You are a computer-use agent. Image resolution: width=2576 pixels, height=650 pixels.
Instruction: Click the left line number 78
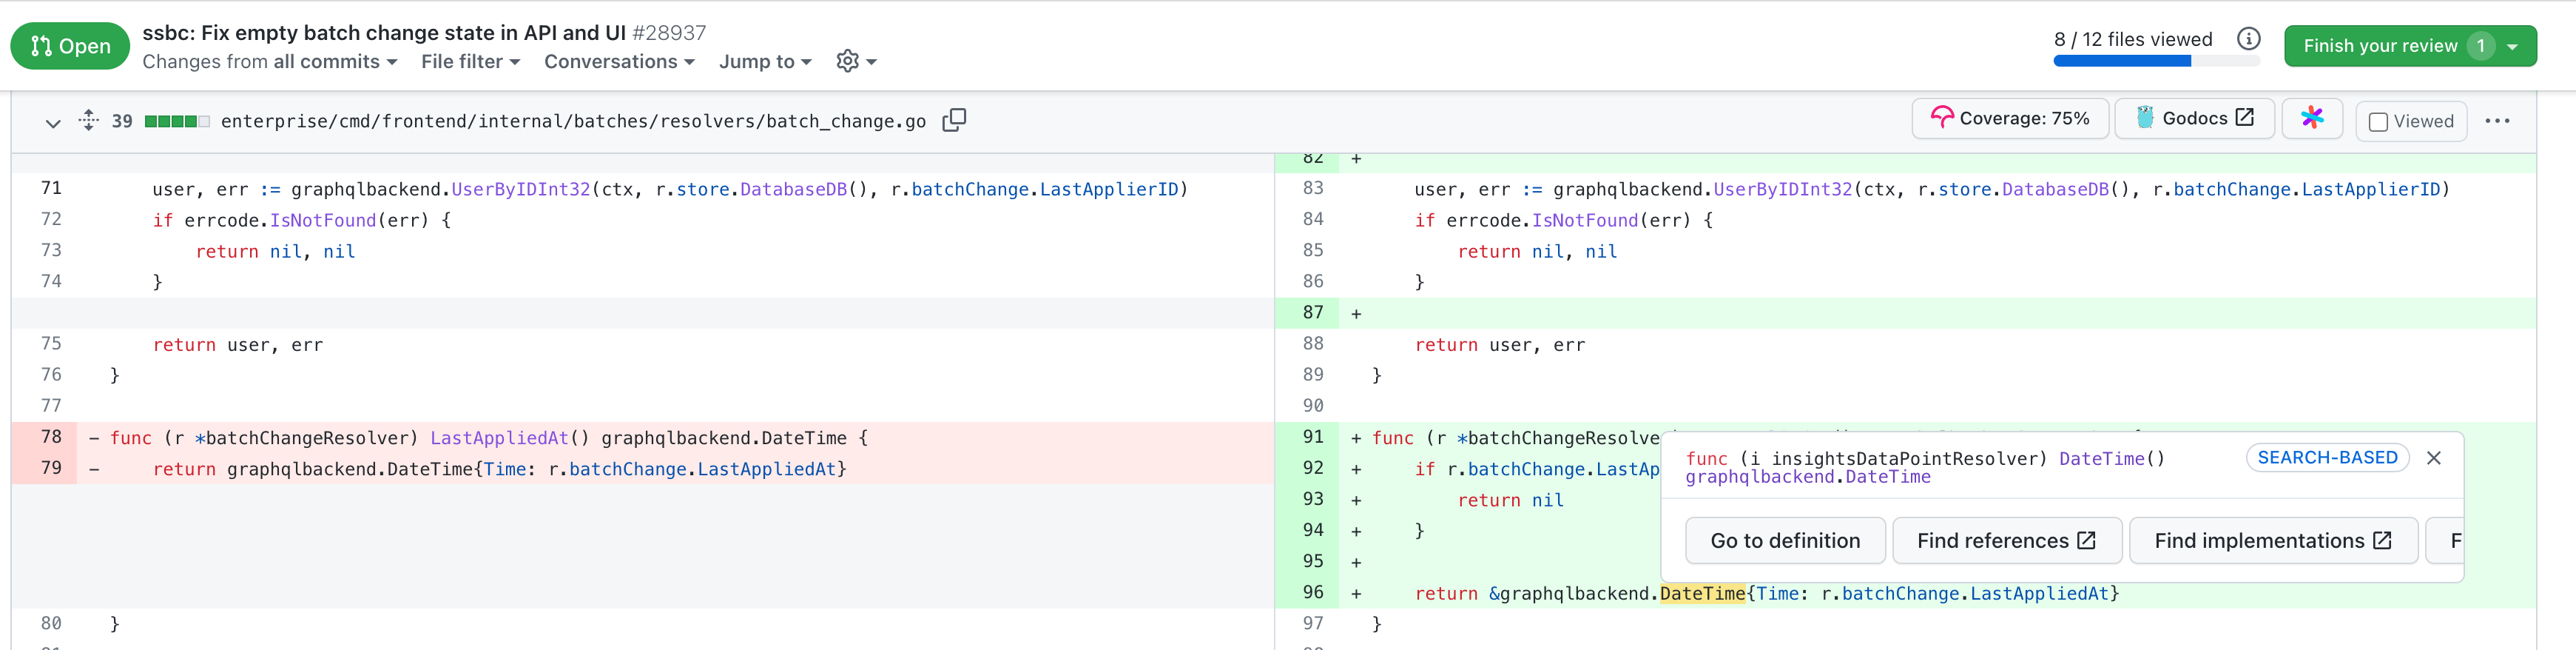pos(51,437)
